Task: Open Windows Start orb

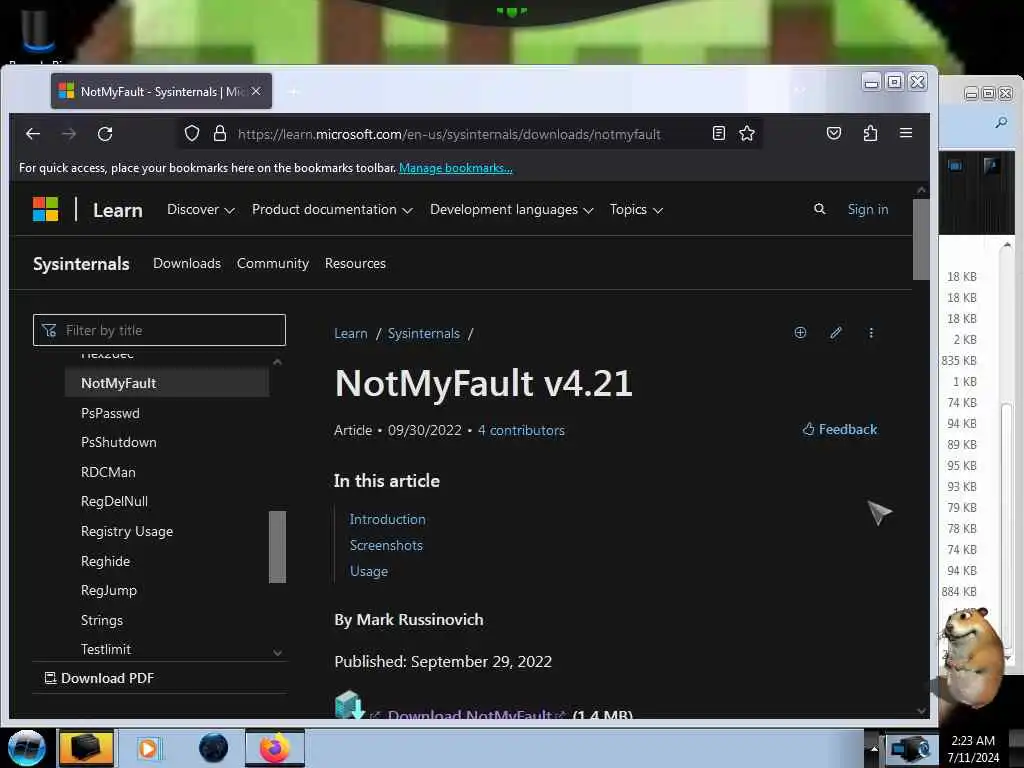Action: 26,748
